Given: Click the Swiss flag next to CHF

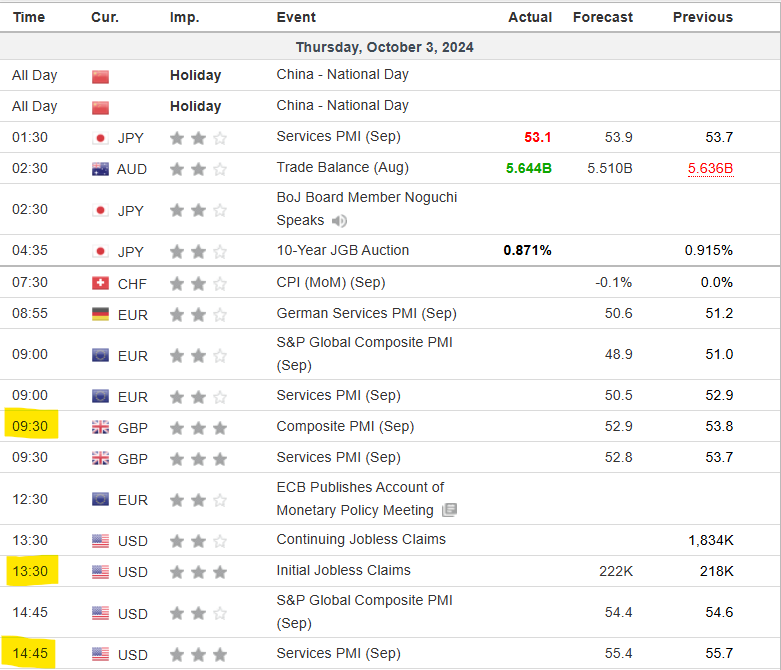Looking at the screenshot, I should tap(100, 283).
